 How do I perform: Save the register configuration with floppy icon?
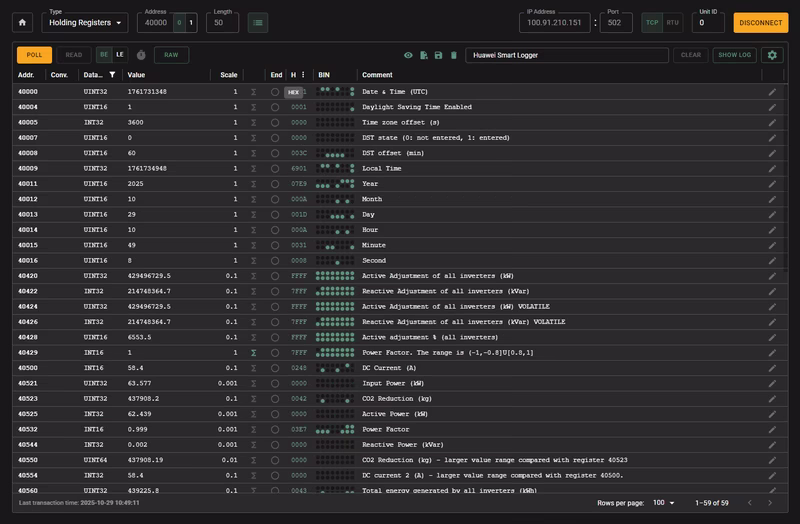[x=438, y=55]
